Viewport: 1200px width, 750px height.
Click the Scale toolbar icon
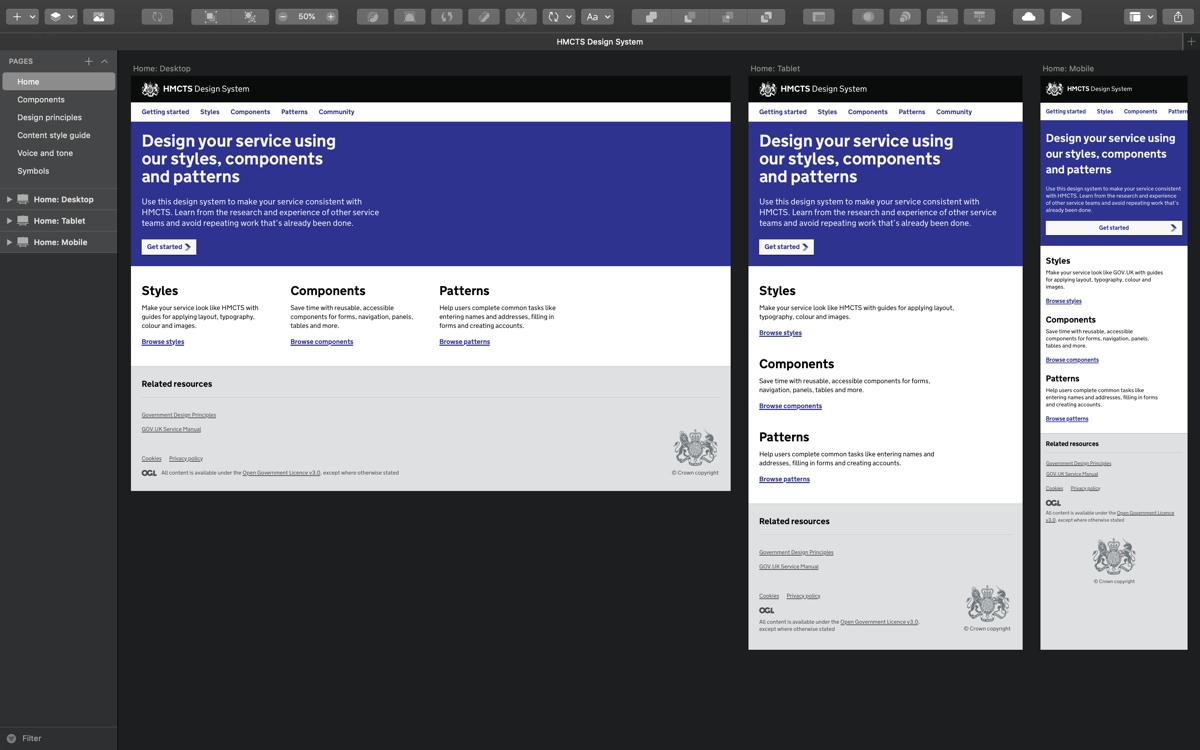[x=905, y=17]
